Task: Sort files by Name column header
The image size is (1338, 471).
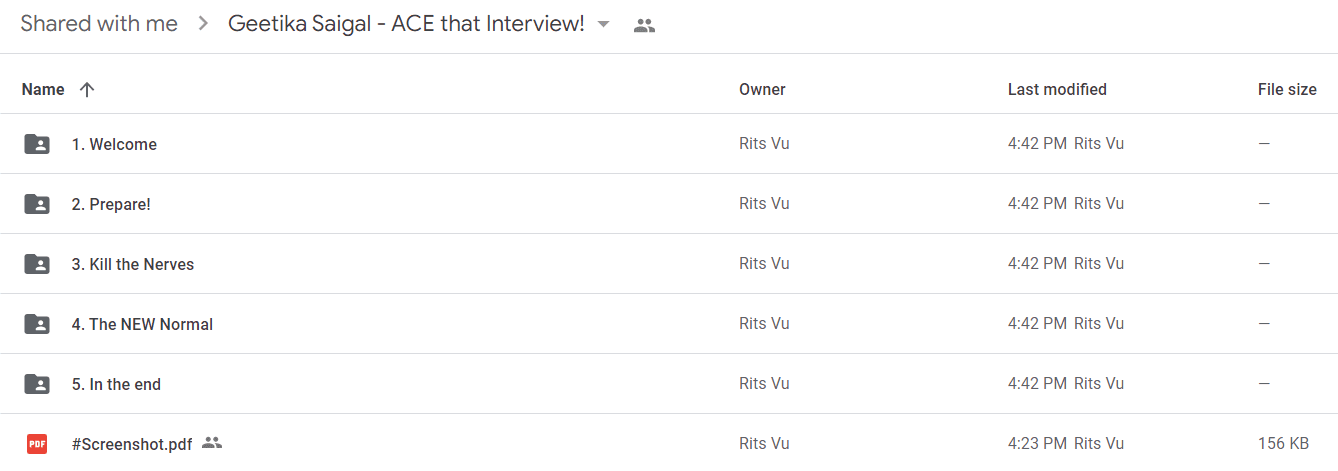Action: (43, 90)
